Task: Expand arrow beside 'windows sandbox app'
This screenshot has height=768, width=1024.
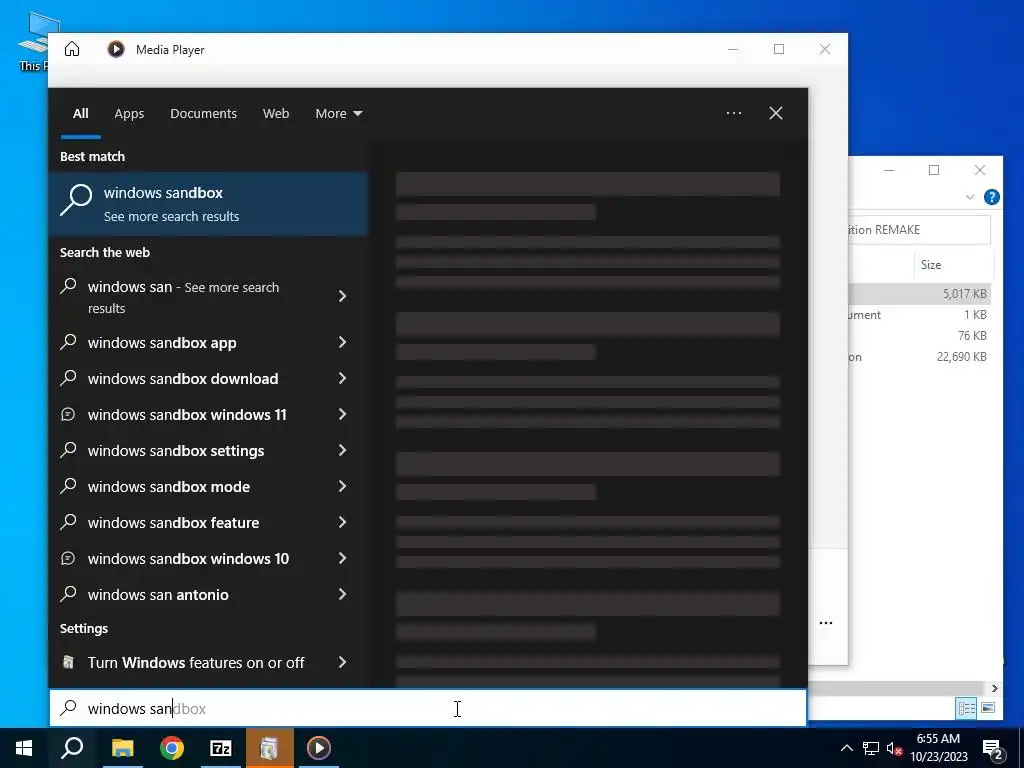Action: tap(342, 342)
